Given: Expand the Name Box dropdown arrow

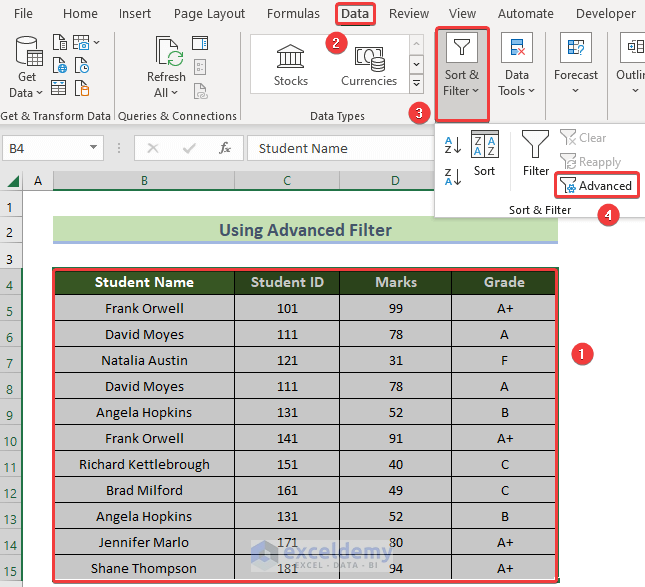Looking at the screenshot, I should pyautogui.click(x=93, y=148).
